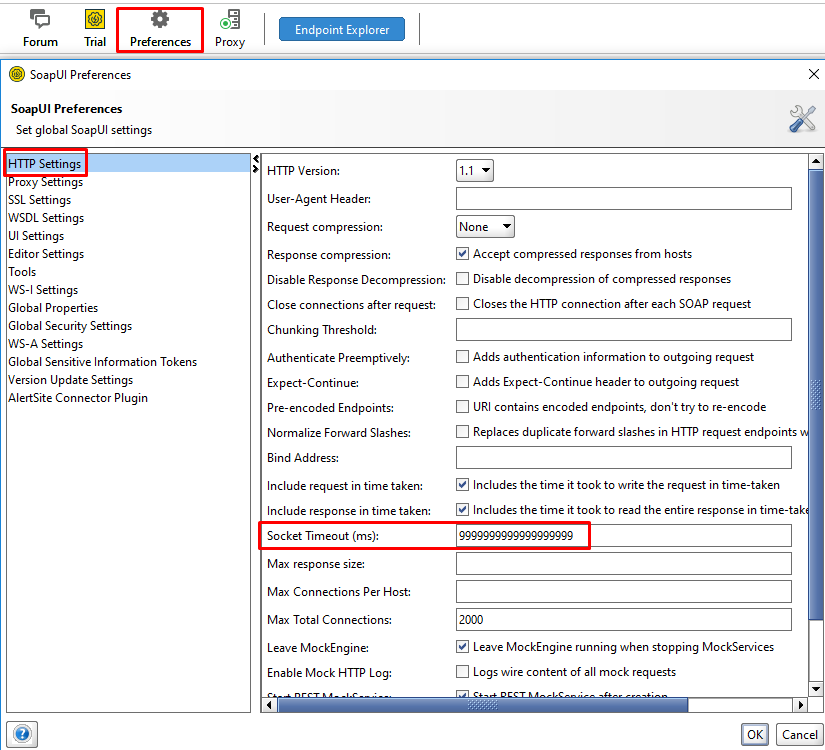This screenshot has width=825, height=750.
Task: Click the Max Connections Per Host field
Action: [623, 592]
